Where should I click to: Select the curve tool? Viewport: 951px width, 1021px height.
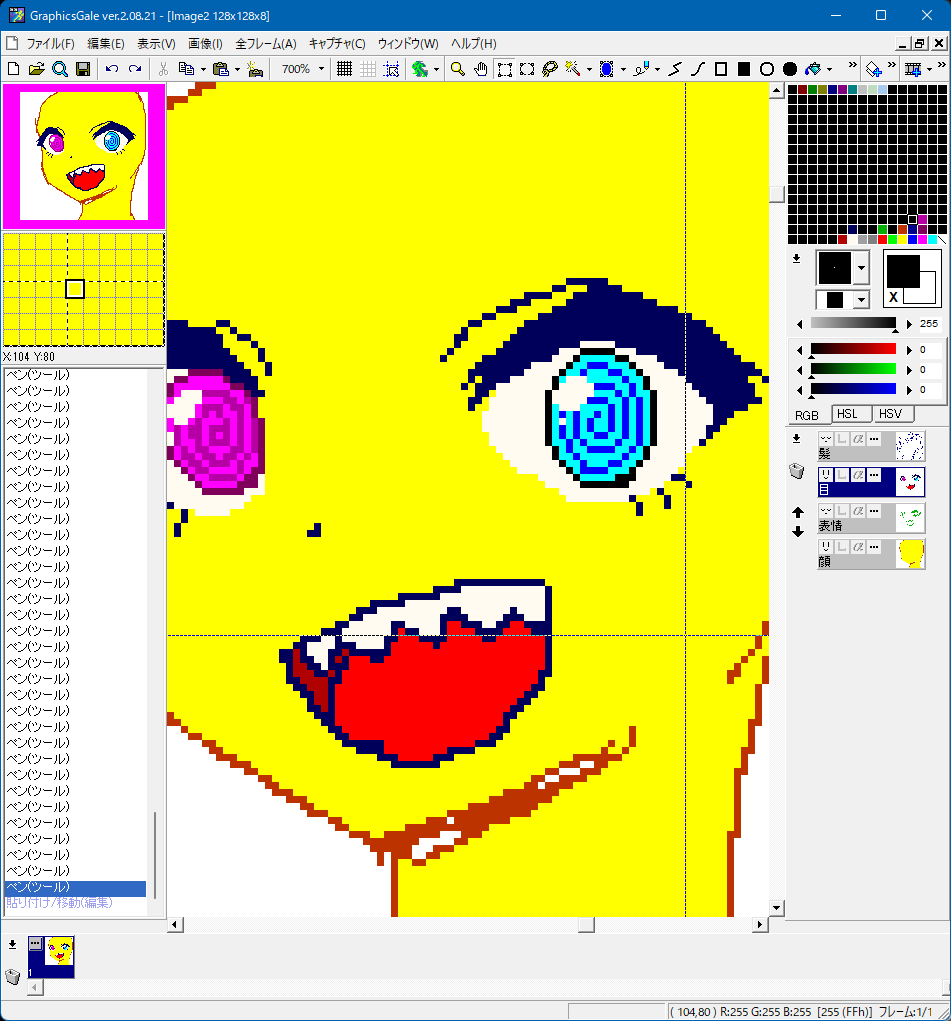pos(698,69)
